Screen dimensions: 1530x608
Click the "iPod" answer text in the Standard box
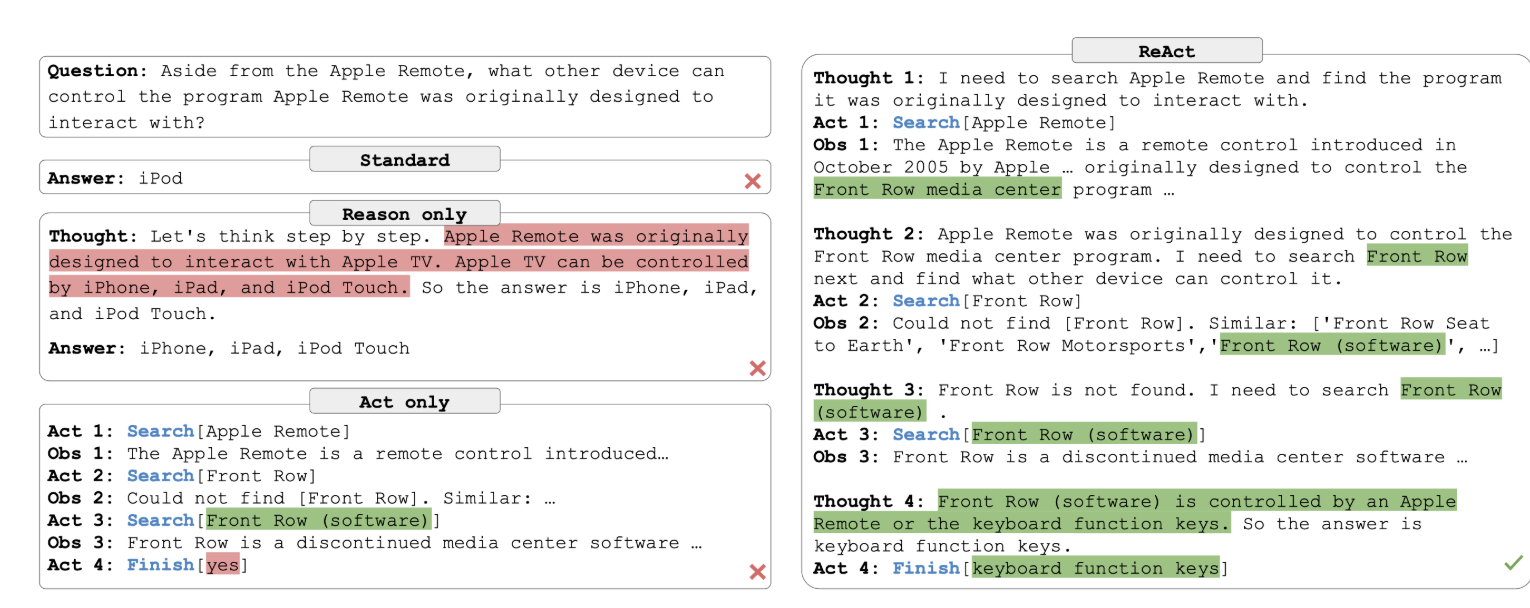(160, 179)
